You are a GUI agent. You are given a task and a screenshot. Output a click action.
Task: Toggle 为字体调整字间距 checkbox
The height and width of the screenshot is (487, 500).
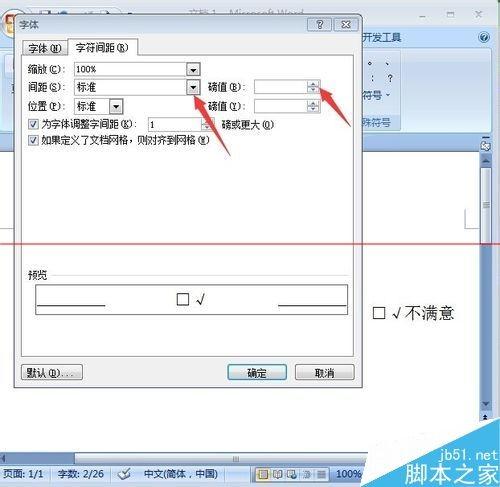click(33, 124)
